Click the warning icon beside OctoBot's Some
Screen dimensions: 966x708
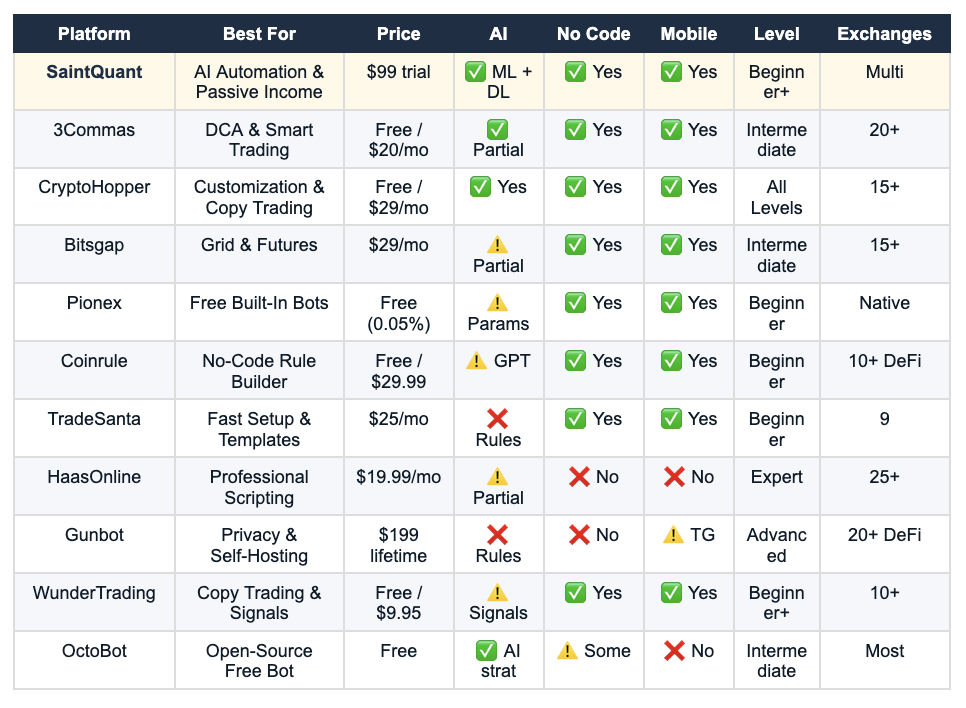[567, 651]
